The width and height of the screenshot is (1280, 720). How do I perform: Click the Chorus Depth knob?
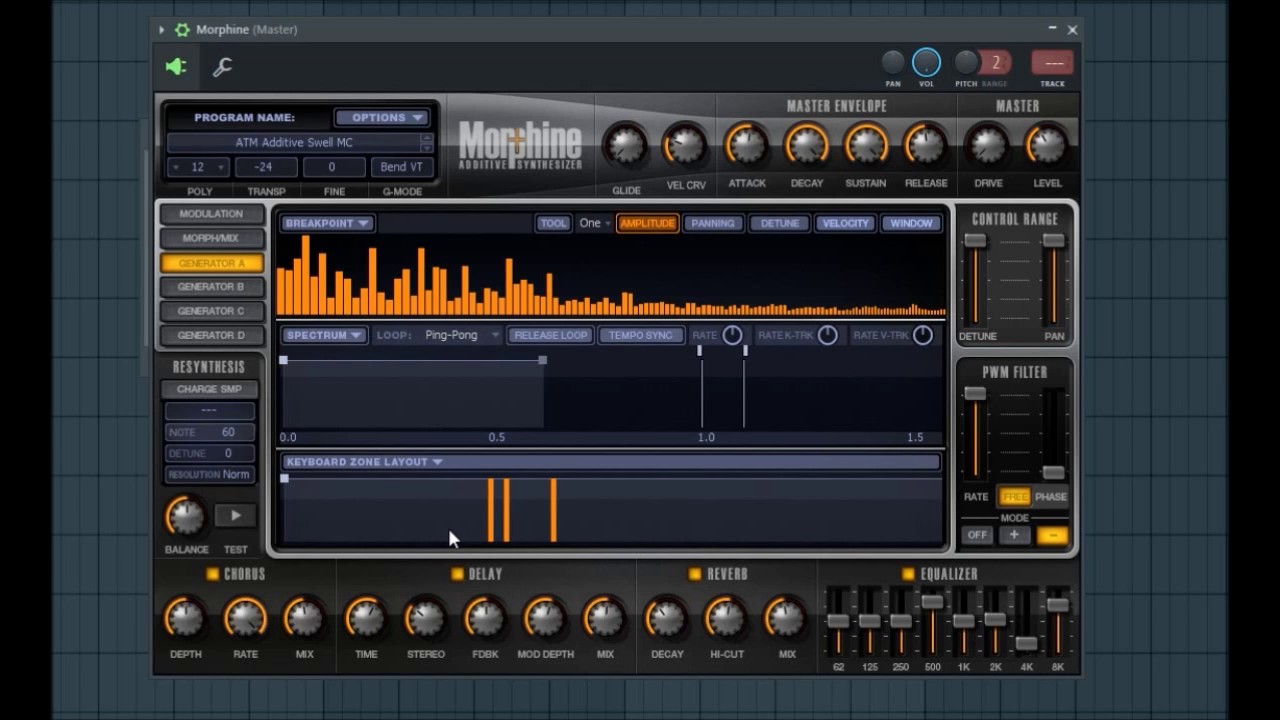click(185, 618)
